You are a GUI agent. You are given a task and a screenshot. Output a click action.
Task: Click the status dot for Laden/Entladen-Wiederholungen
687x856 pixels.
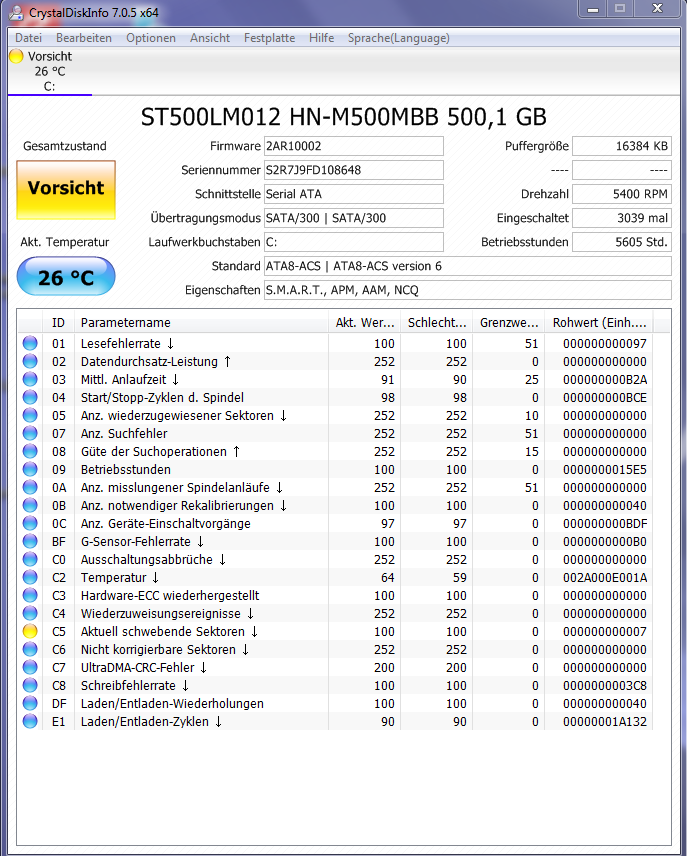click(x=30, y=703)
